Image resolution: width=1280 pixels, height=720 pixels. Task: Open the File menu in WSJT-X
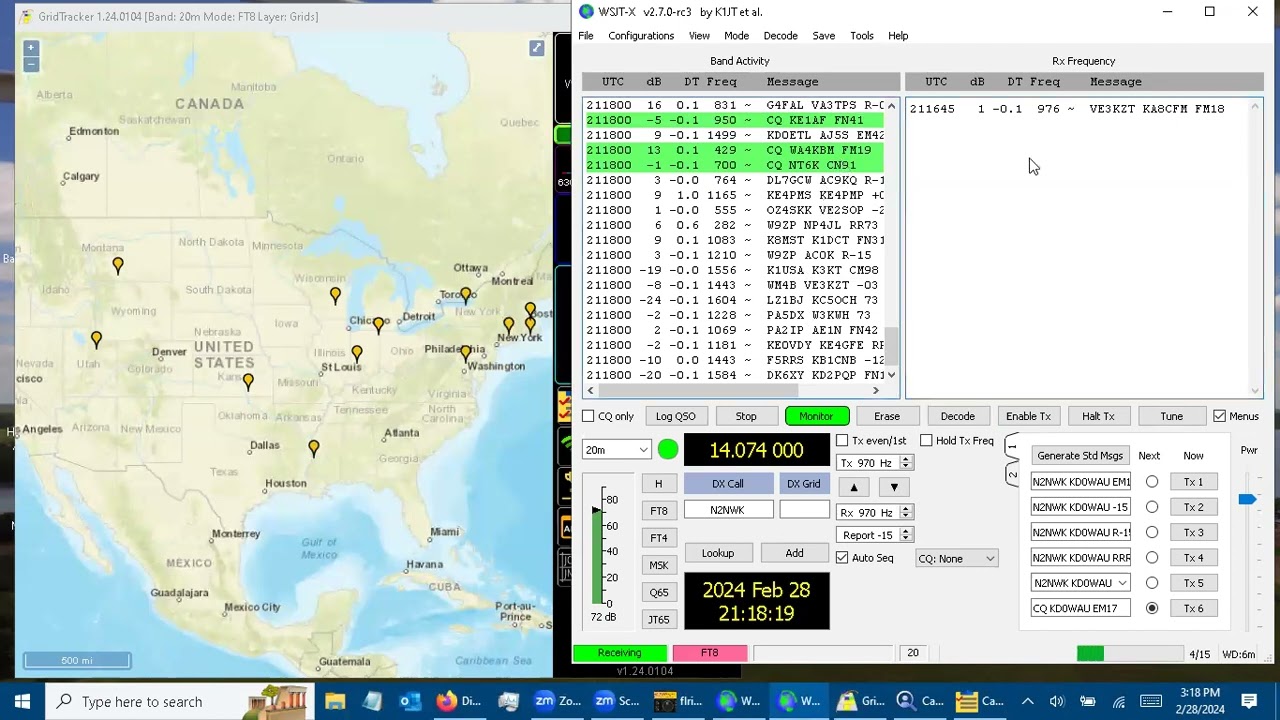586,36
